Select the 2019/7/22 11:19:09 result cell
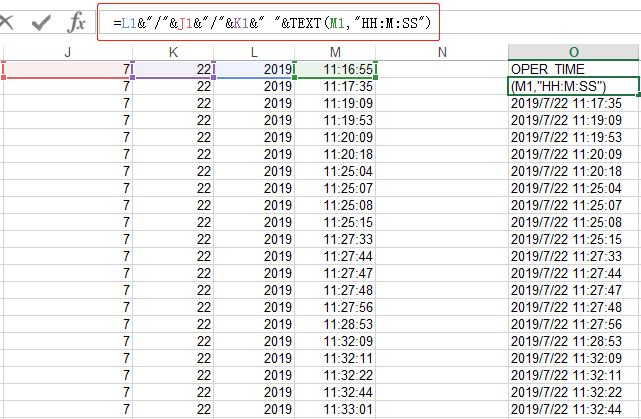This screenshot has height=419, width=641. (x=574, y=120)
